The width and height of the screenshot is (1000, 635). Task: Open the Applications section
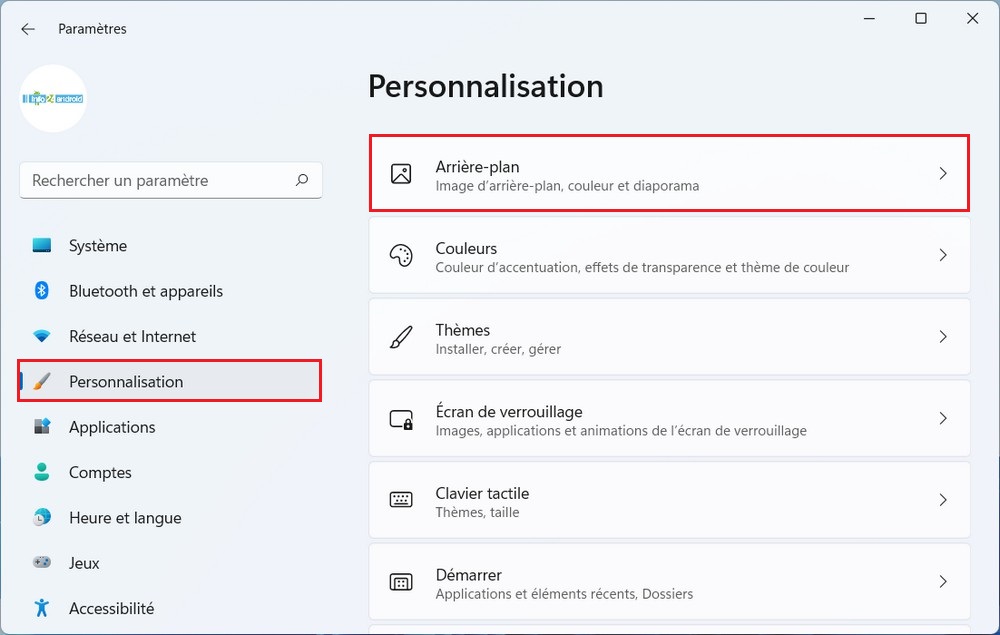coord(112,427)
